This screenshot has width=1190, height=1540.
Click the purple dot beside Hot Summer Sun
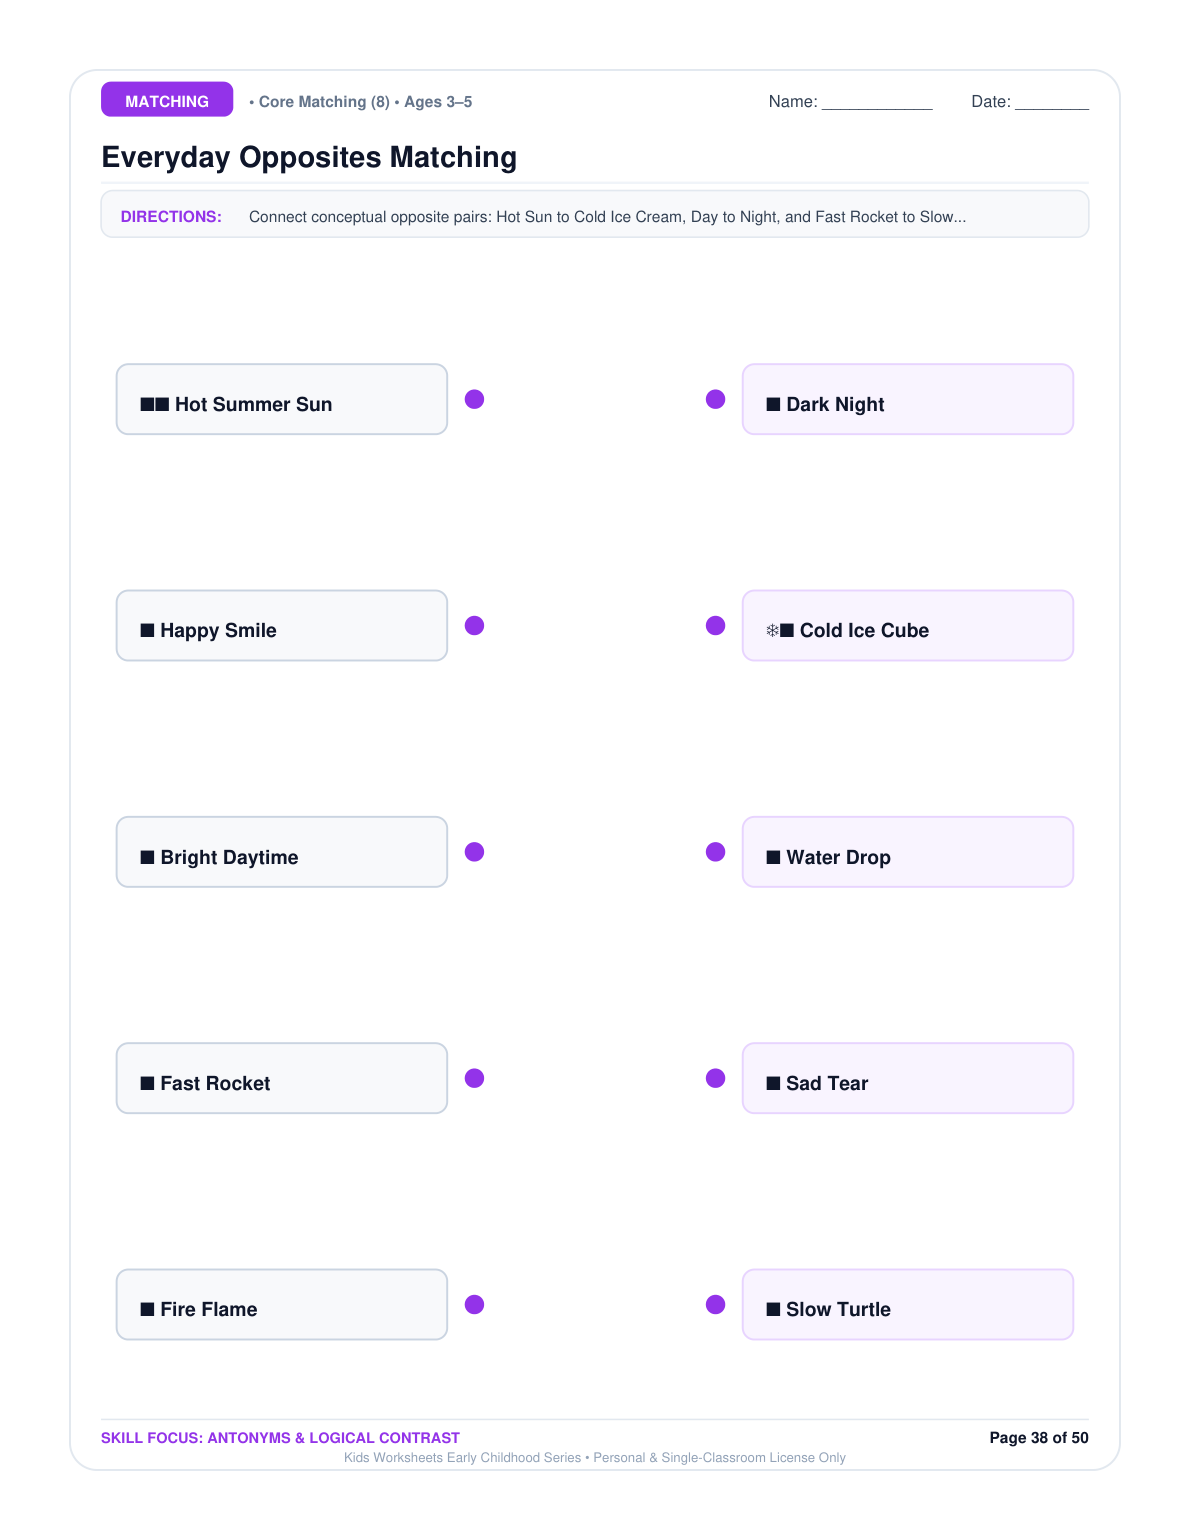[x=475, y=399]
